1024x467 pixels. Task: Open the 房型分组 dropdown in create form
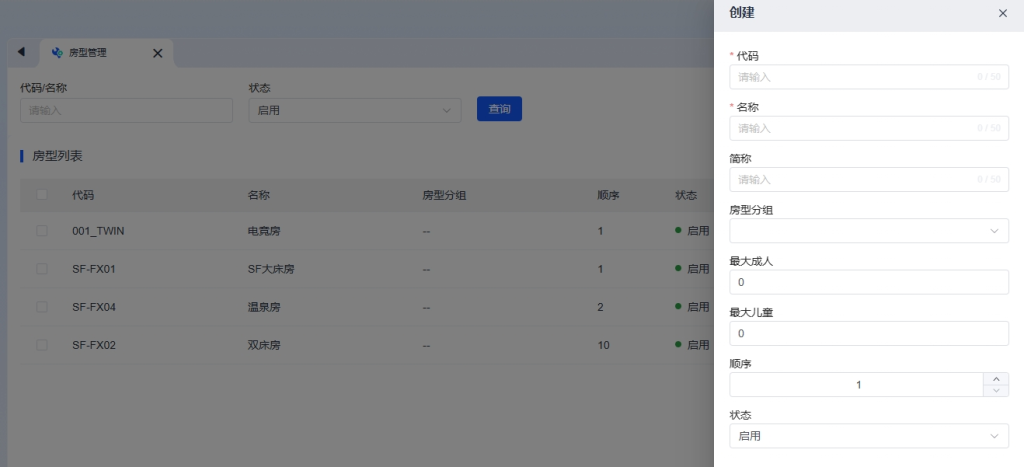point(868,231)
